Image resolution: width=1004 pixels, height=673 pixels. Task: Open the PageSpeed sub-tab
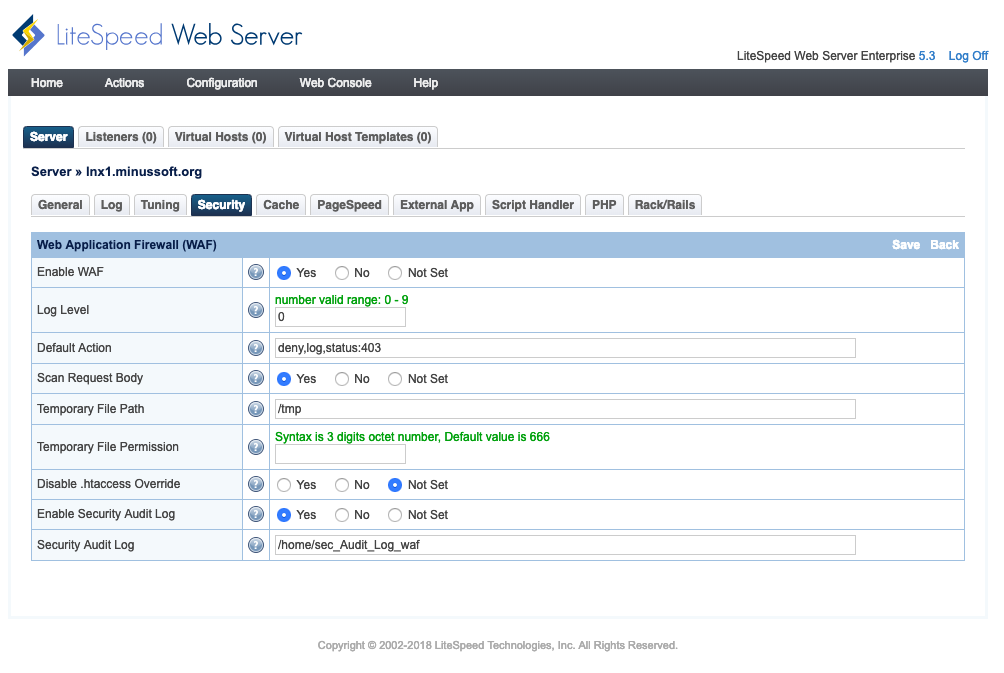click(349, 205)
